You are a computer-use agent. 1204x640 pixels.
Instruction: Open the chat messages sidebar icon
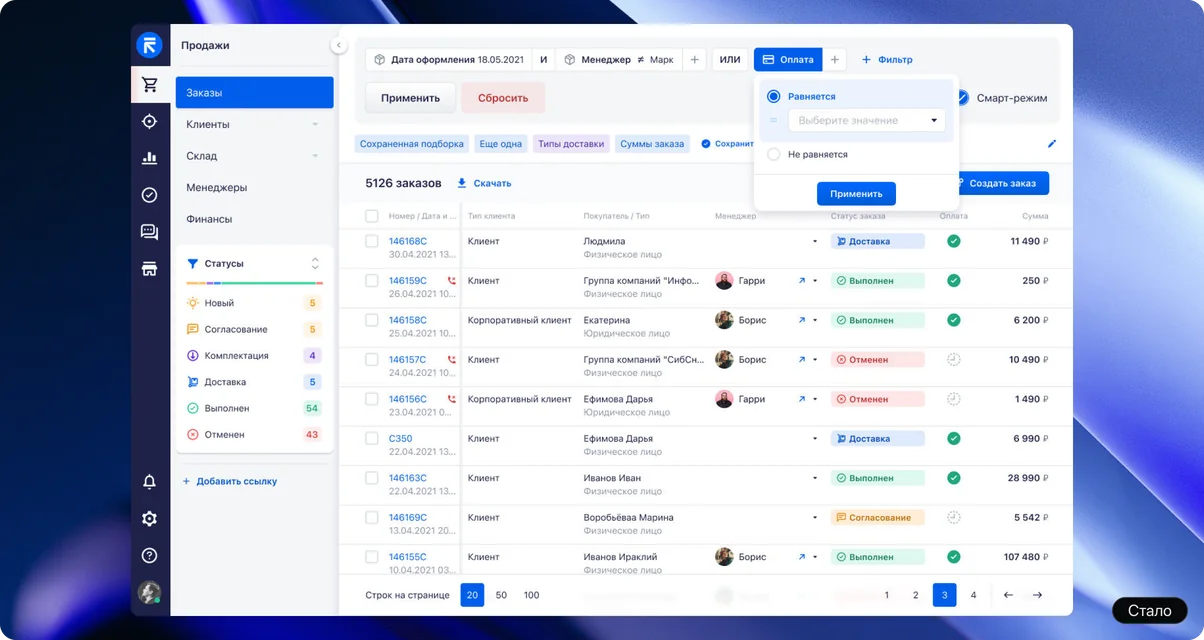[x=150, y=232]
